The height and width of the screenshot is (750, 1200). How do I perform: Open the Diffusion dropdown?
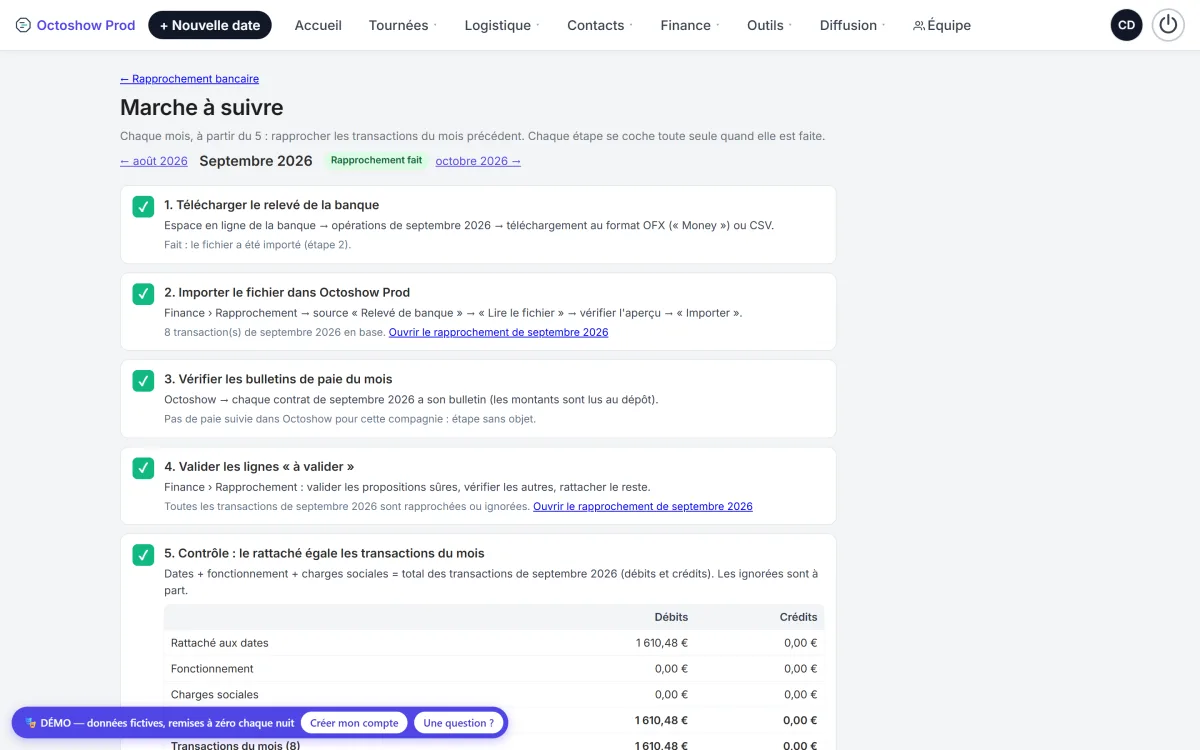coord(853,25)
